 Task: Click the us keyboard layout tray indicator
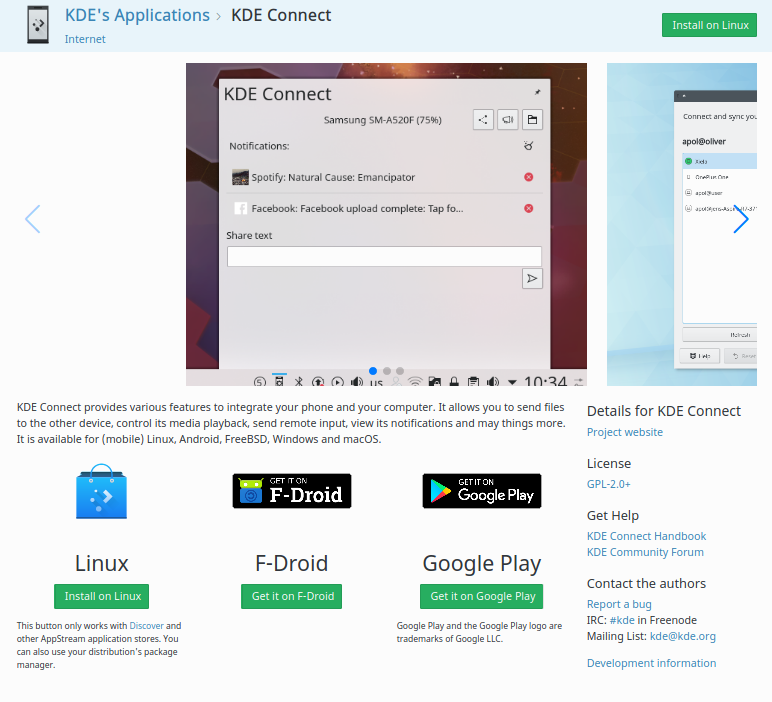tap(376, 383)
